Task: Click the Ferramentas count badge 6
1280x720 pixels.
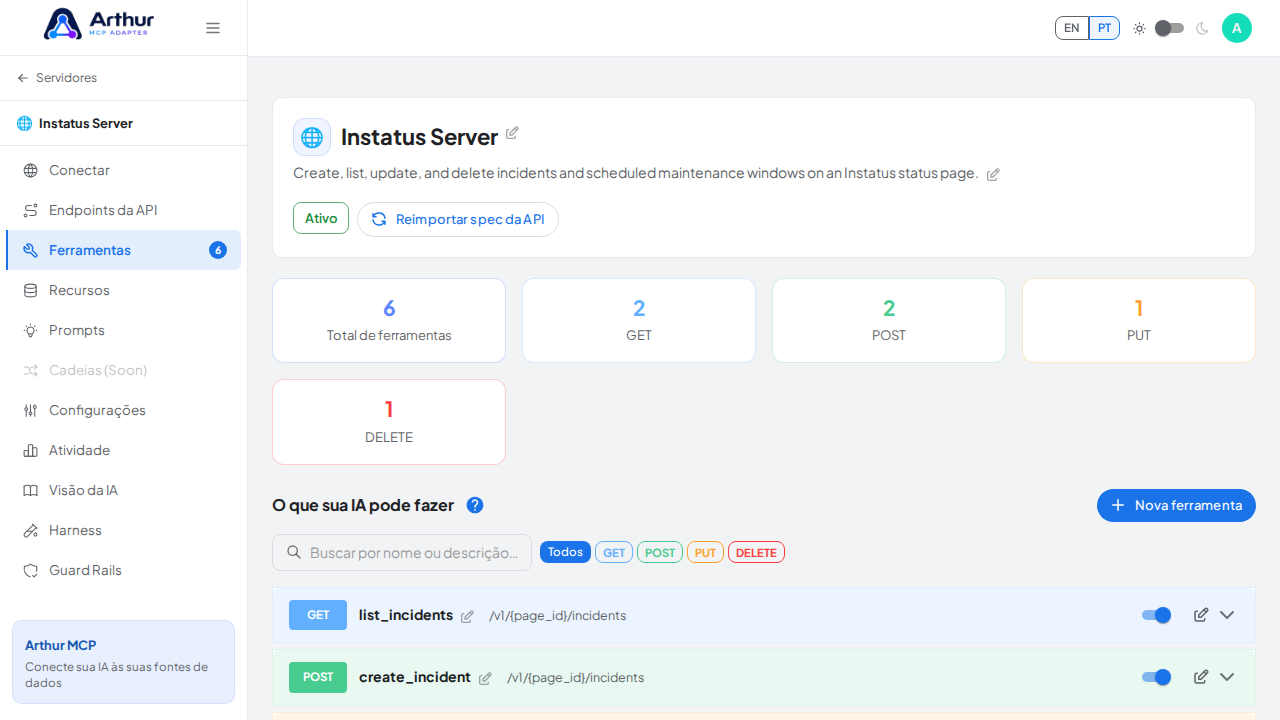Action: pos(218,250)
